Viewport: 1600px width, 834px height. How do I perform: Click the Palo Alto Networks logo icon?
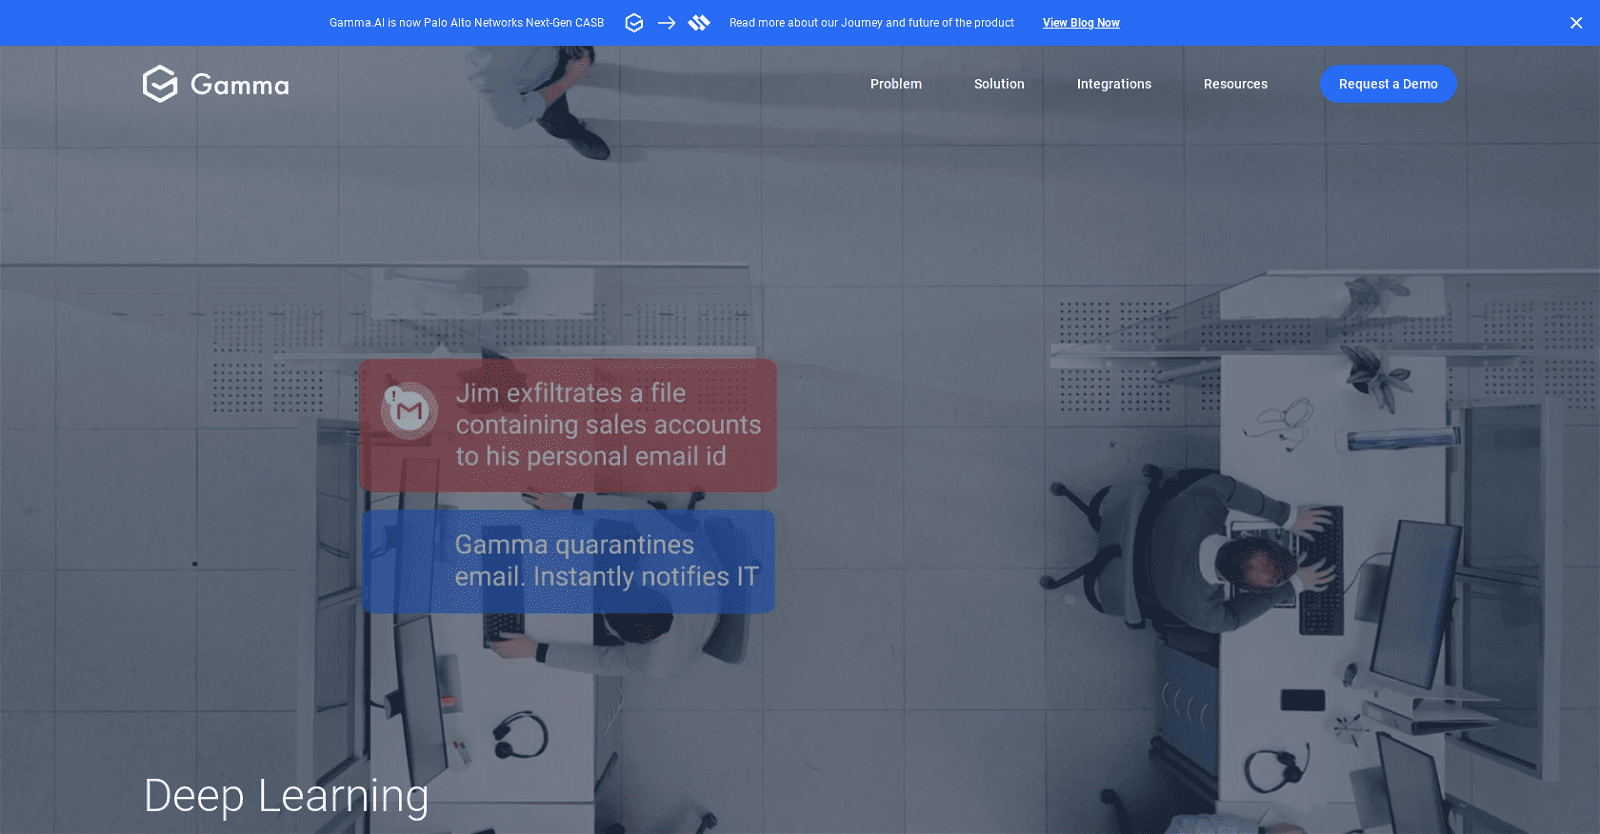point(699,23)
